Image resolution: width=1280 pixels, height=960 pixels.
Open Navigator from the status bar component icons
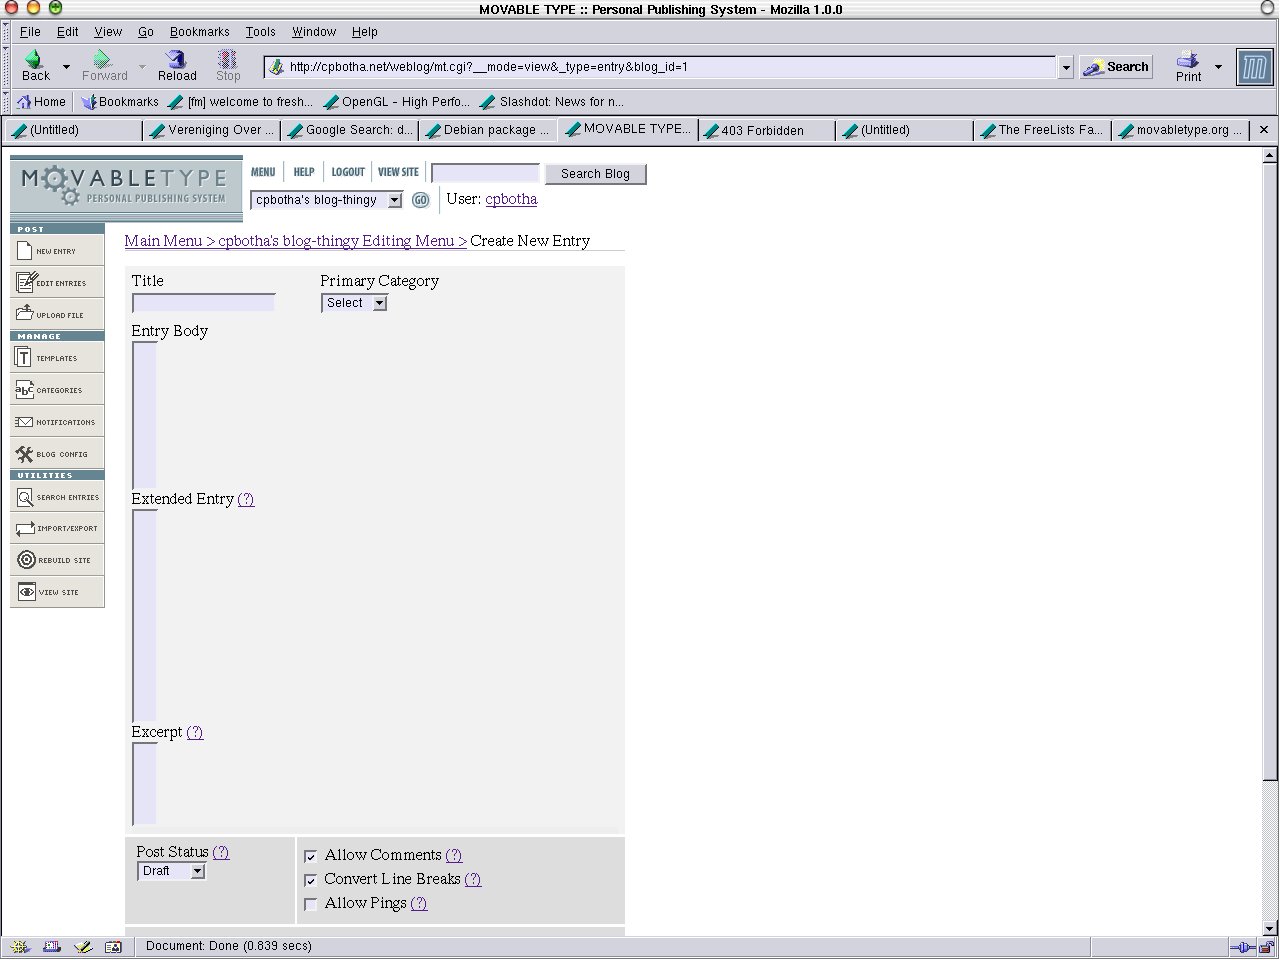pyautogui.click(x=20, y=946)
